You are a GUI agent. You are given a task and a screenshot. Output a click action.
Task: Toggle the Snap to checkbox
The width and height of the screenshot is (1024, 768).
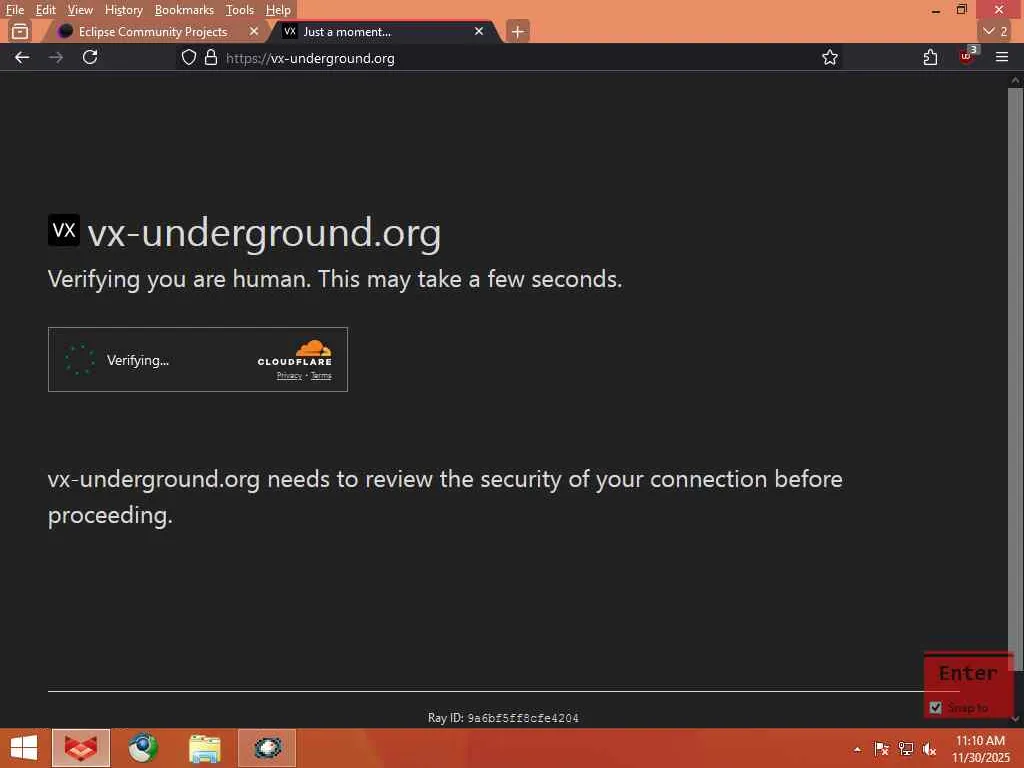pos(935,707)
